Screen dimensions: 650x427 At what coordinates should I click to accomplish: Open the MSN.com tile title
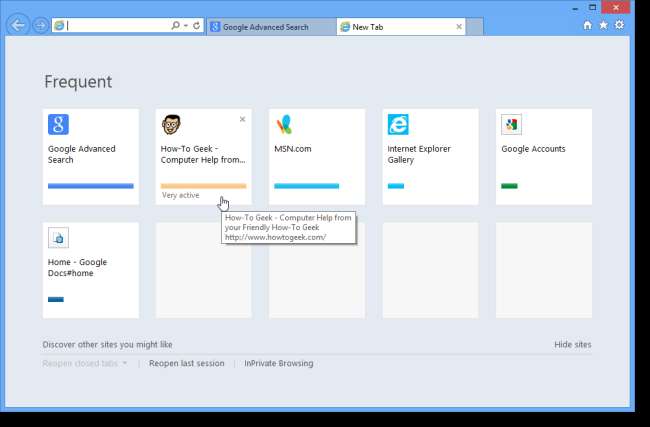tap(293, 149)
